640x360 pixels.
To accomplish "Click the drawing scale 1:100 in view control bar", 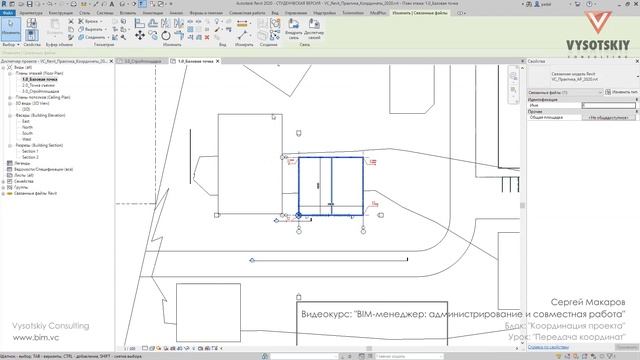I will [129, 349].
